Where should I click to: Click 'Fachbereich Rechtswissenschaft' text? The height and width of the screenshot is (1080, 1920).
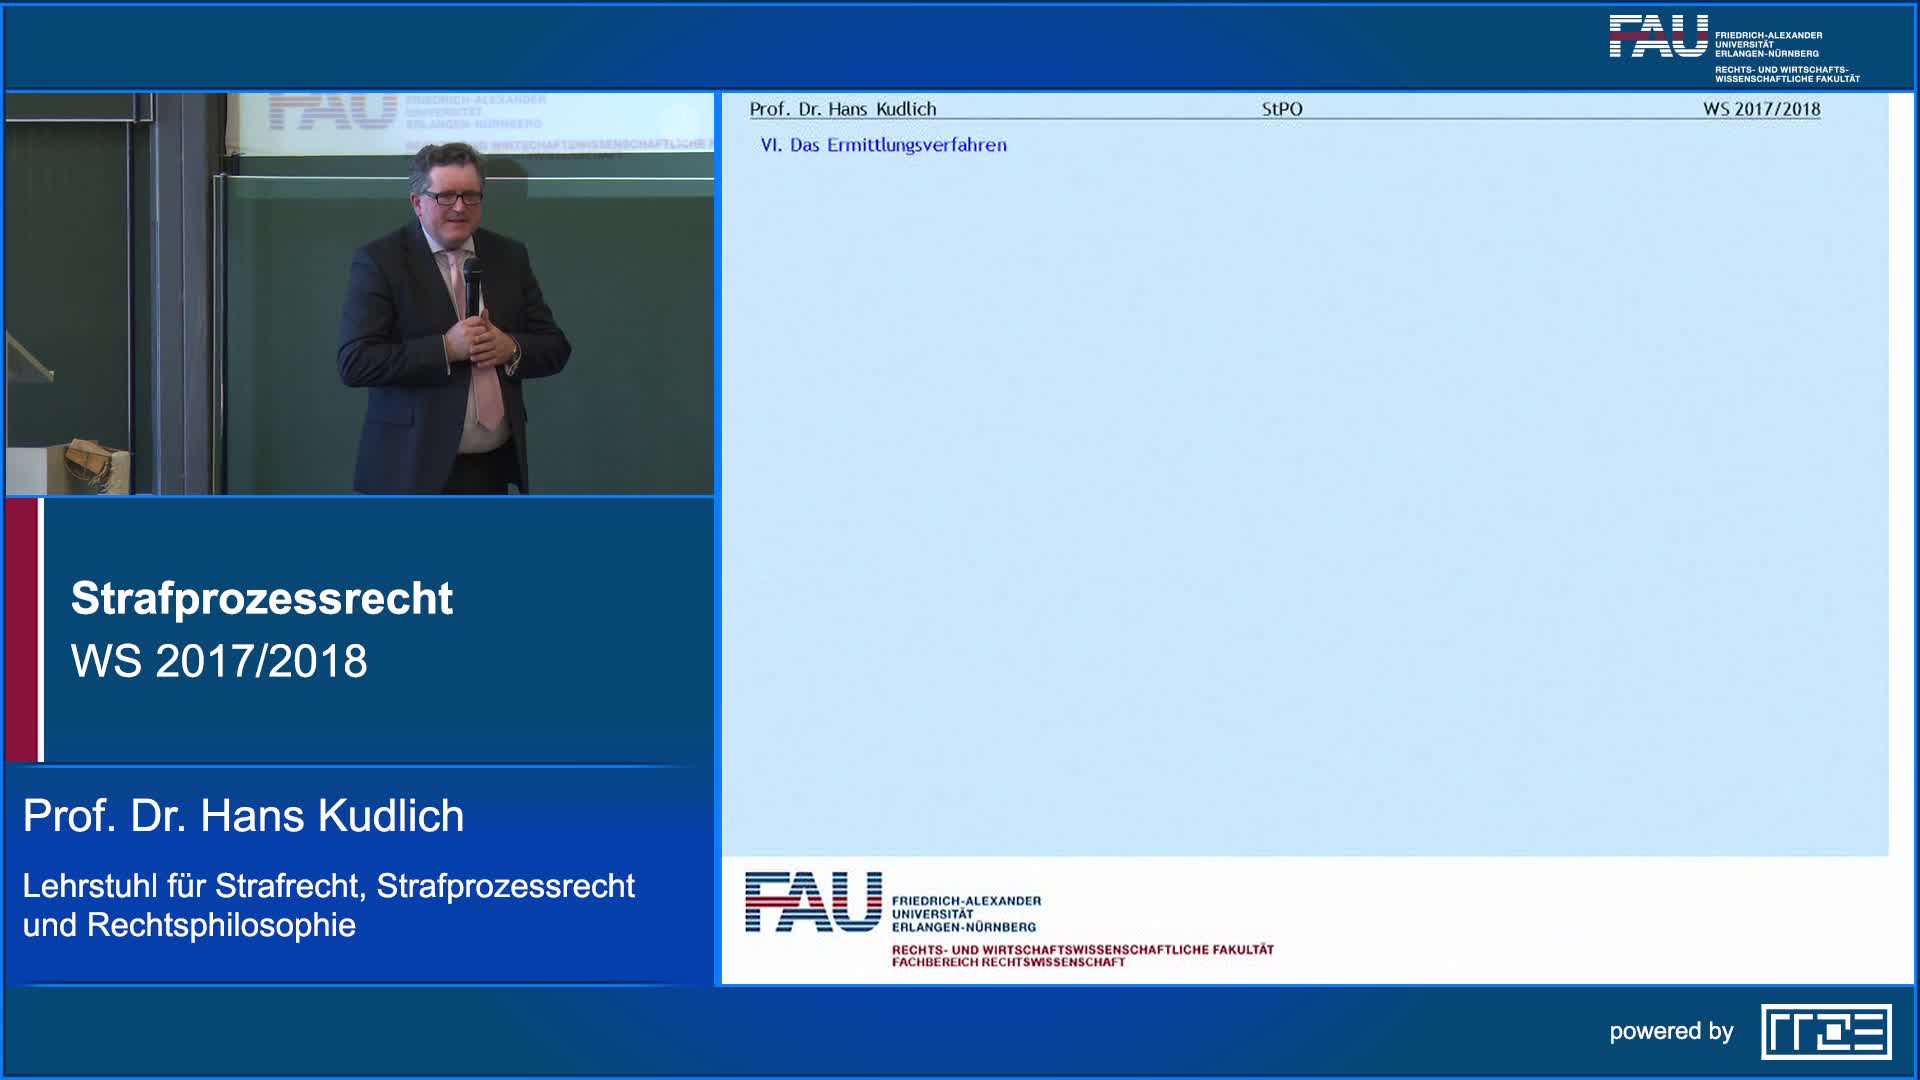(x=1008, y=962)
